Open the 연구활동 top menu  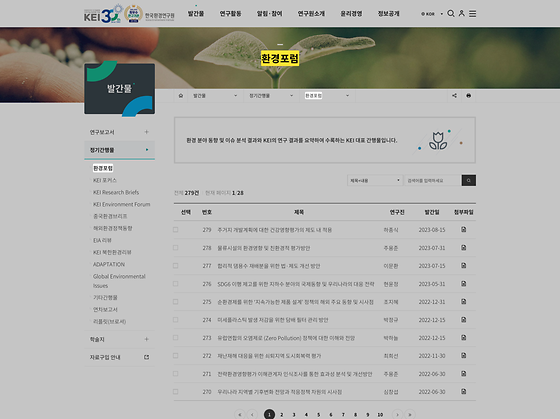pyautogui.click(x=230, y=14)
